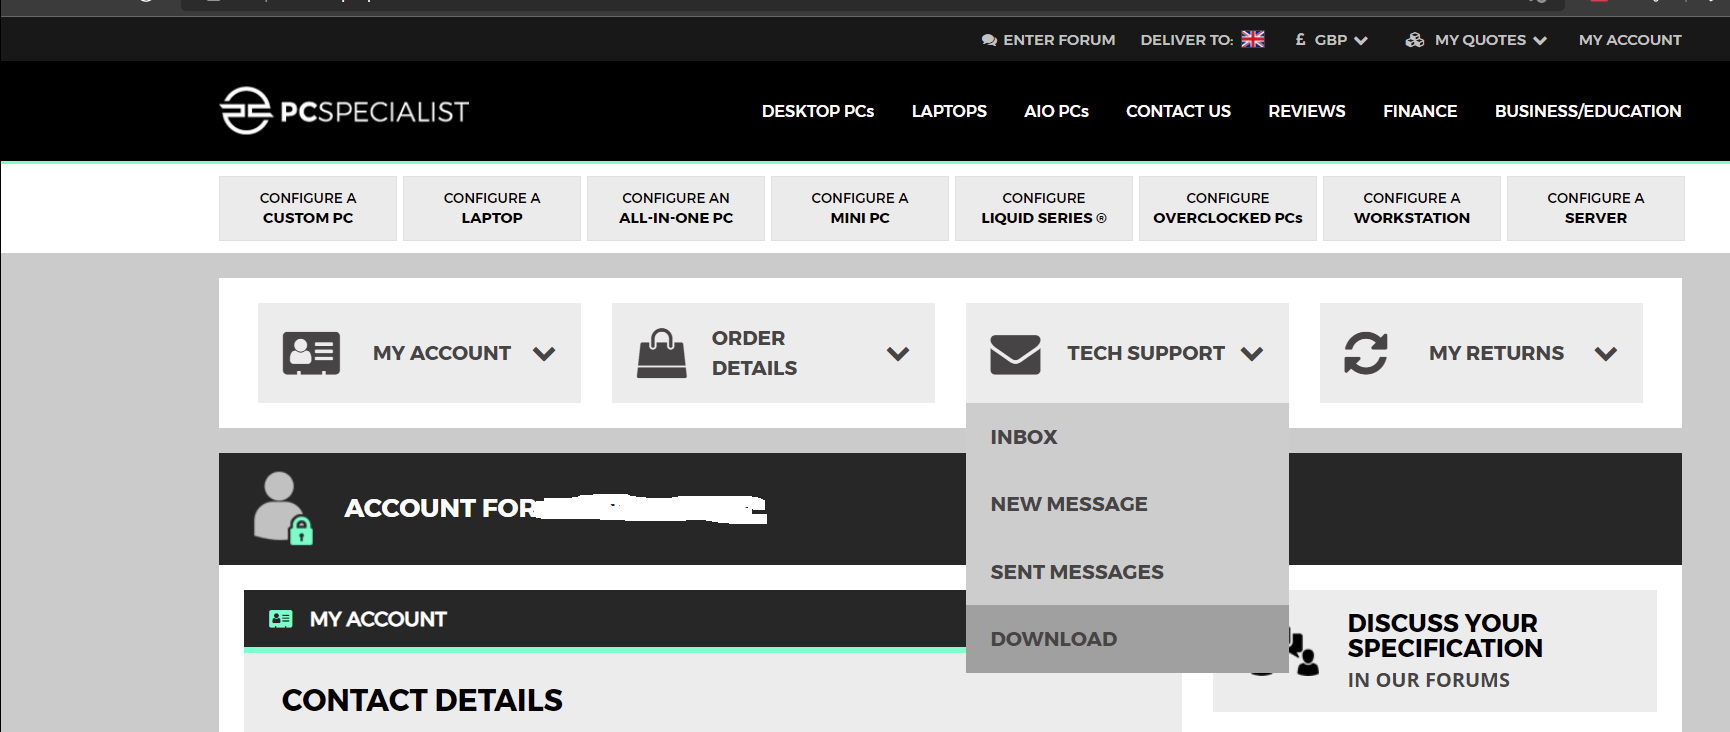Click the My Returns panel label
The height and width of the screenshot is (732, 1730).
[x=1496, y=353]
